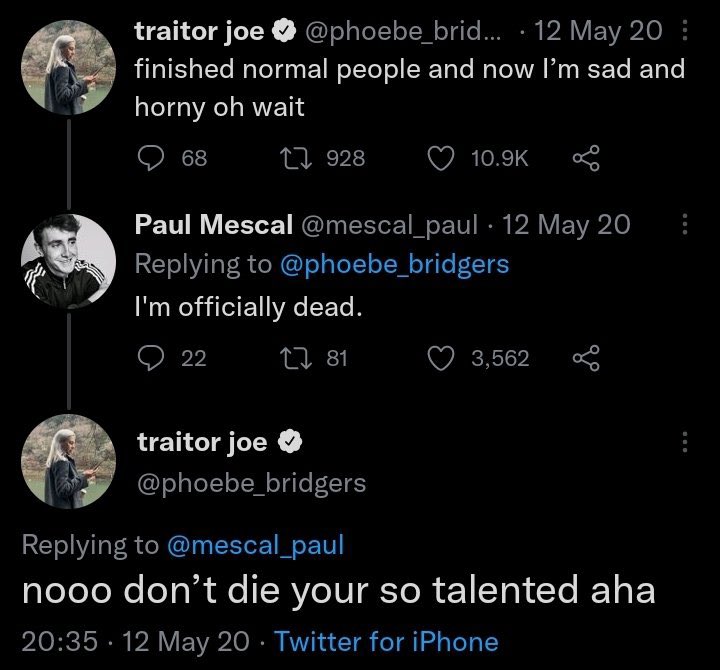Viewport: 720px width, 670px height.
Task: Open more options on Paul Mescal's tweet
Action: coord(684,224)
